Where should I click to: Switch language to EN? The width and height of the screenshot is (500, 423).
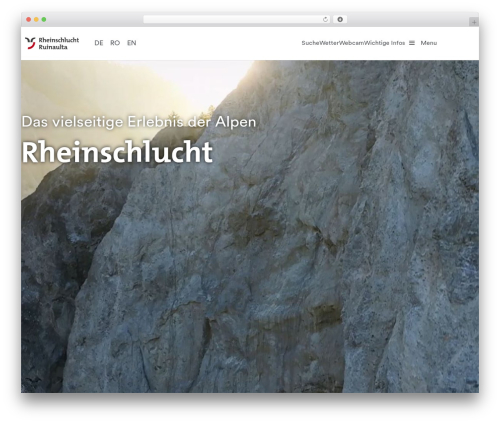132,43
